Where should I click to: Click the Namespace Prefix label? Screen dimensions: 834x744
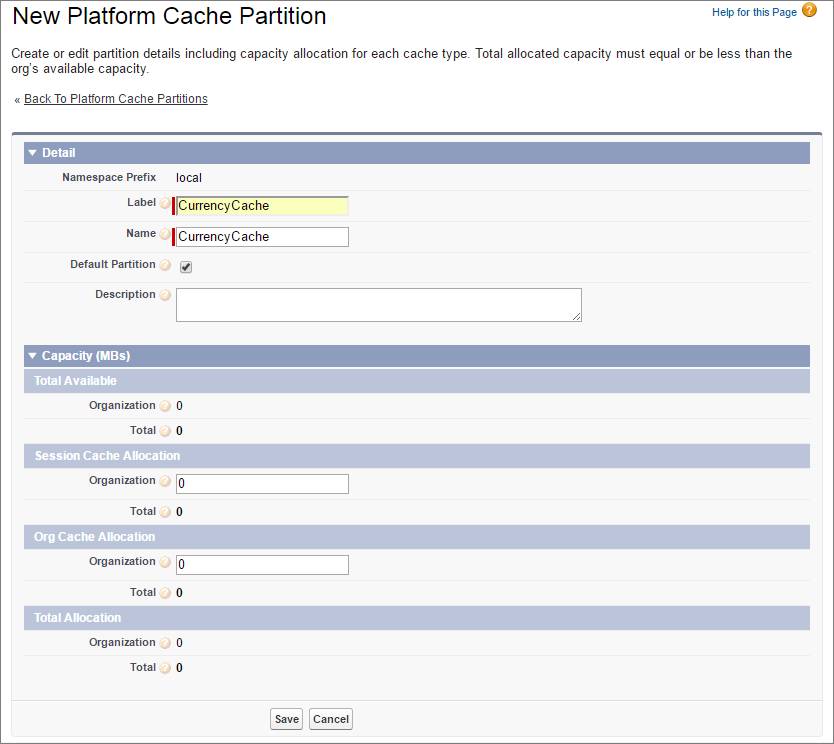pyautogui.click(x=109, y=177)
